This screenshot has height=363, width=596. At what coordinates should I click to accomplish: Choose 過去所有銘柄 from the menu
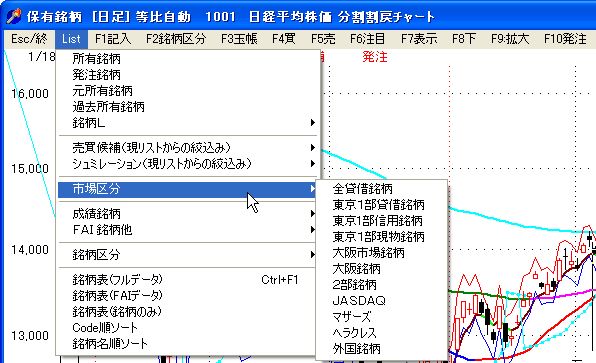187,107
